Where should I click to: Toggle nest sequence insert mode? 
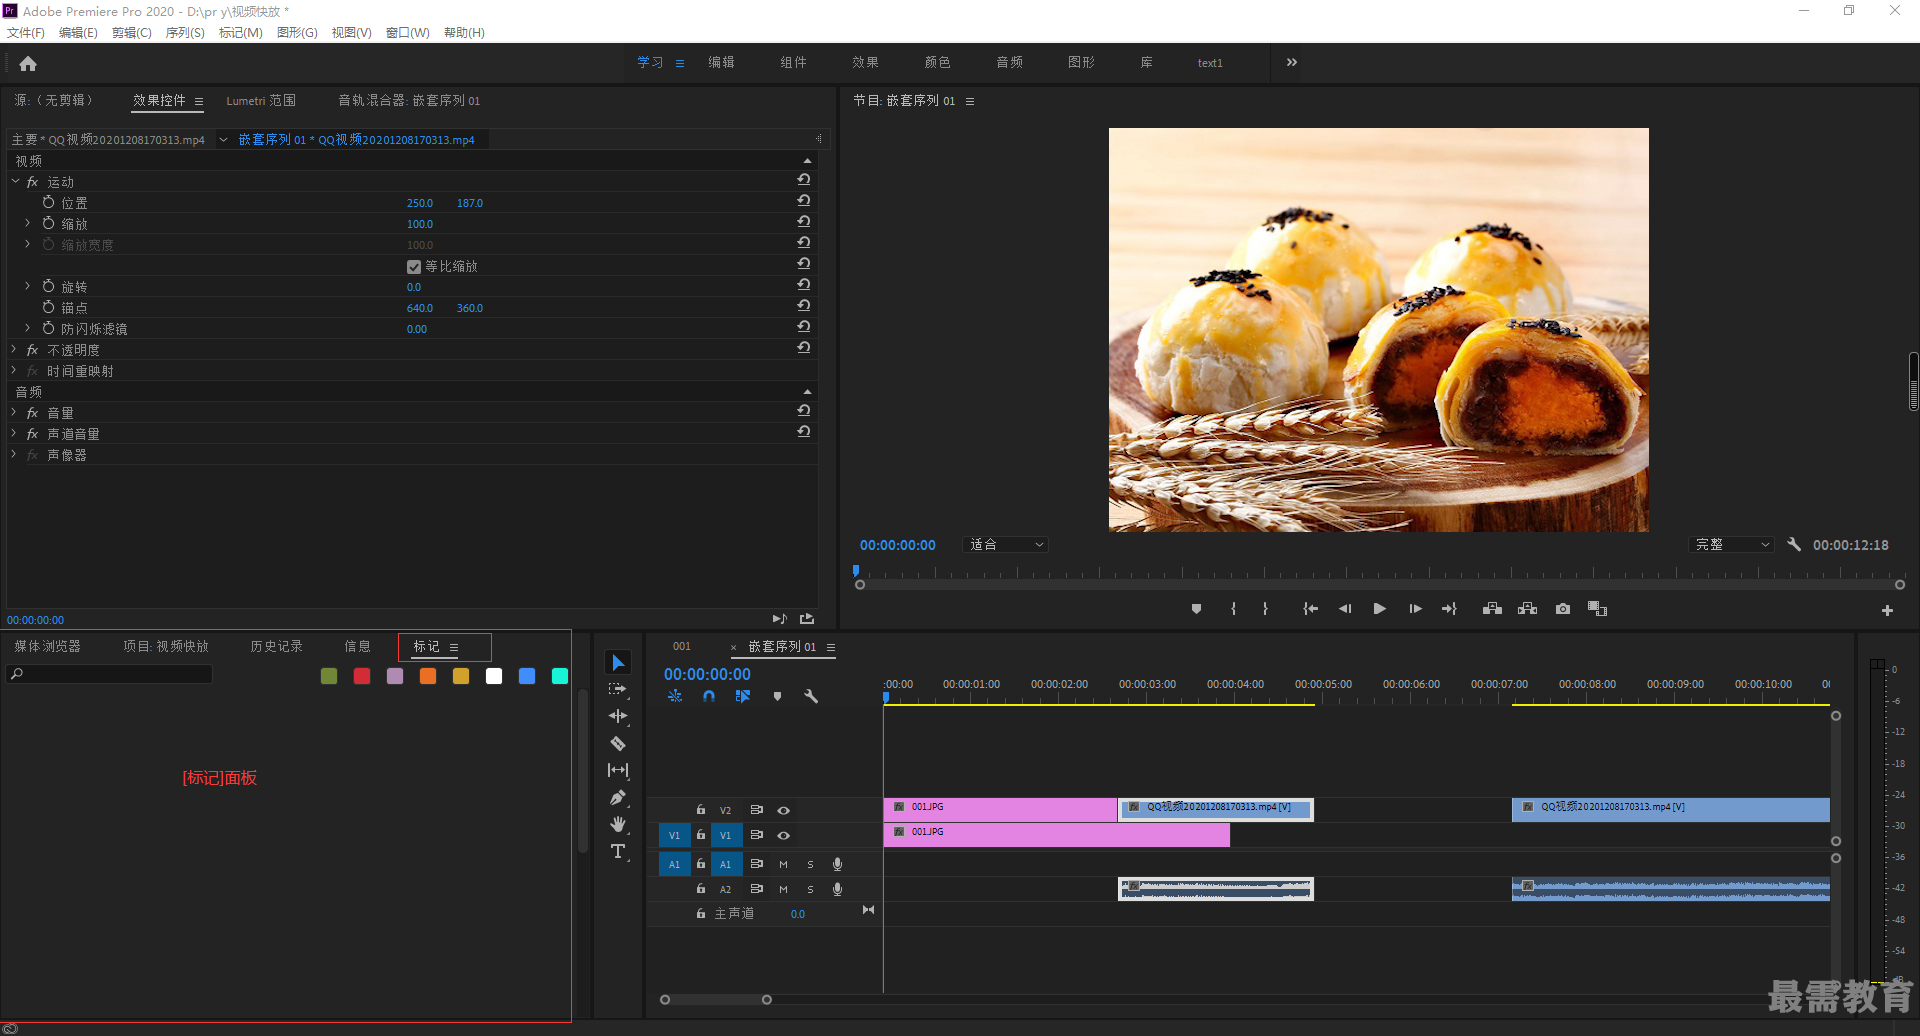675,696
